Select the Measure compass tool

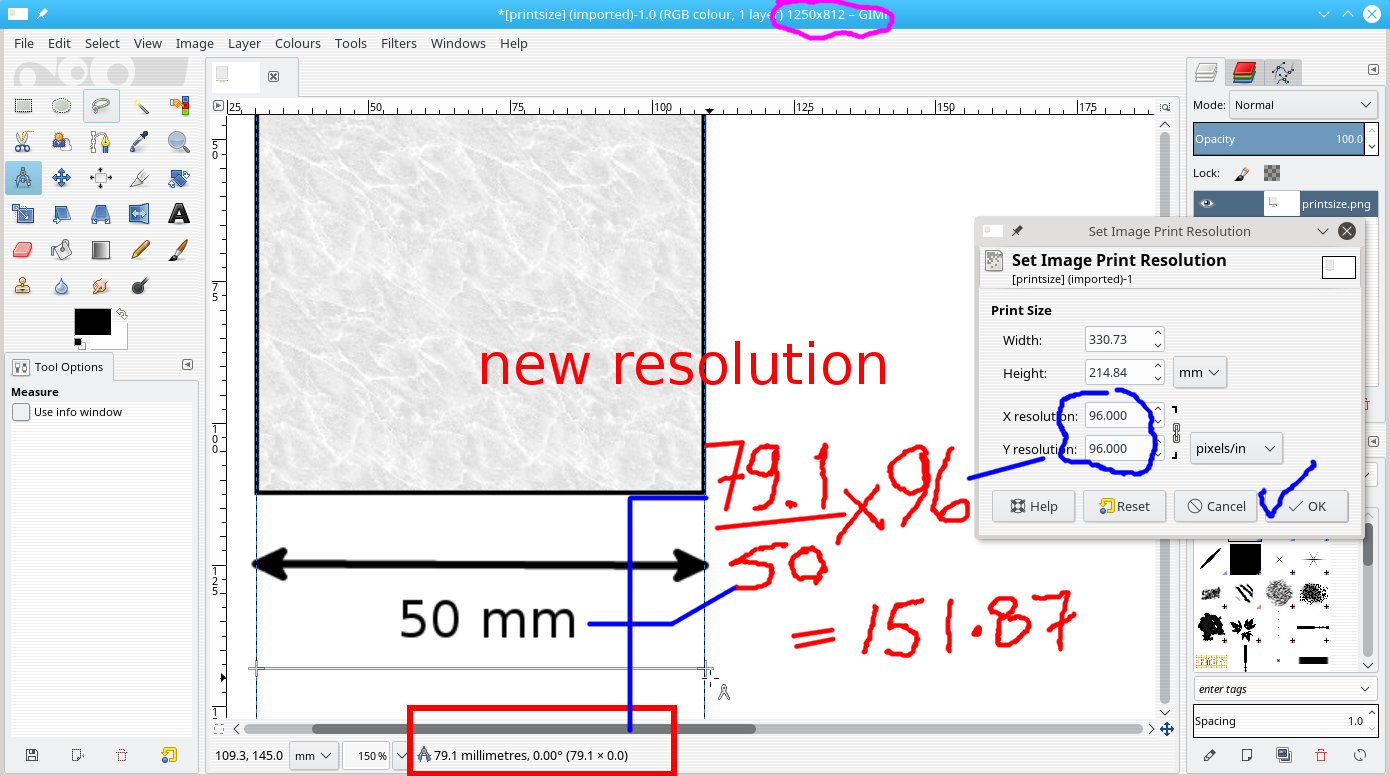(23, 178)
